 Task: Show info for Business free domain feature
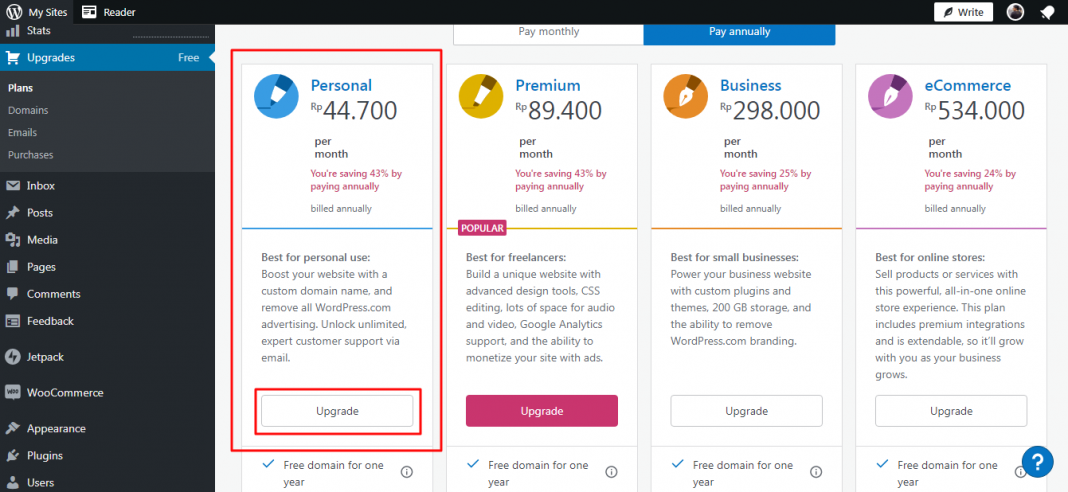(x=816, y=472)
